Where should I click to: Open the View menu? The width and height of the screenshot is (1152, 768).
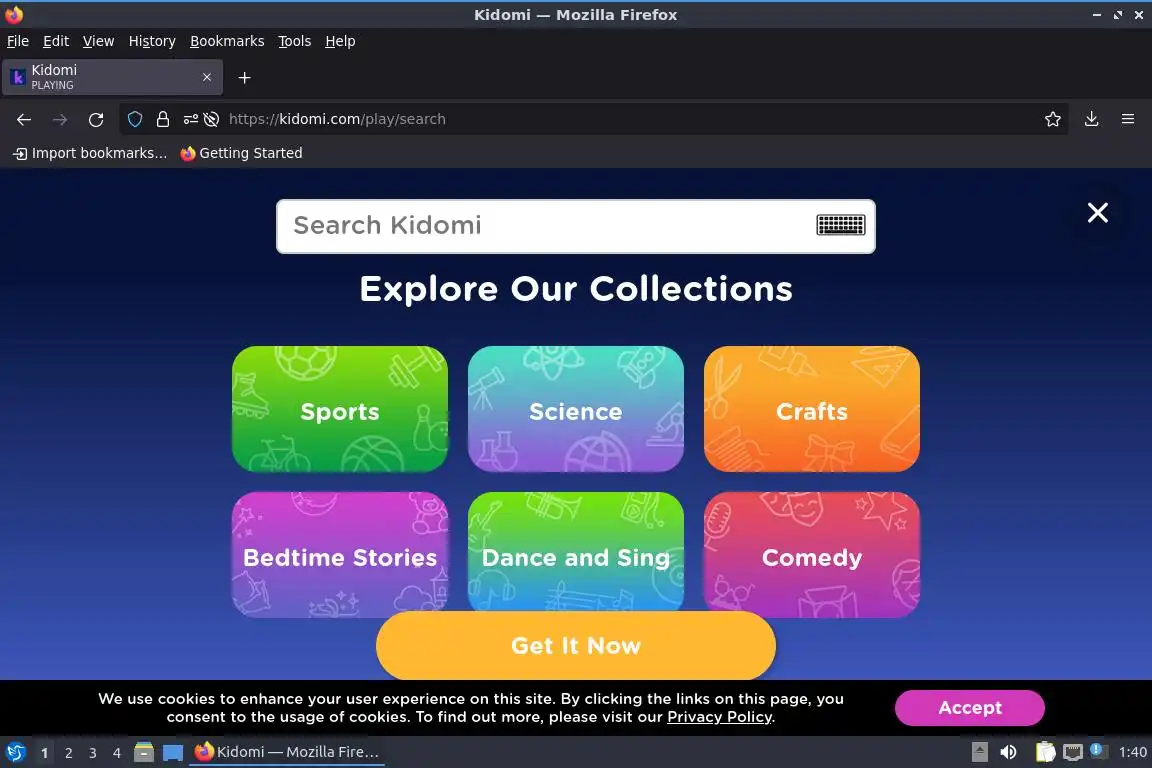(98, 41)
